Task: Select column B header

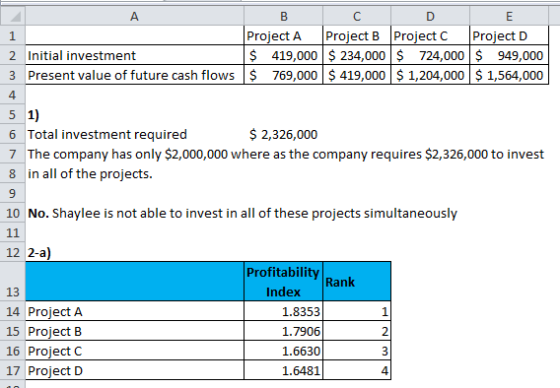Action: [283, 16]
